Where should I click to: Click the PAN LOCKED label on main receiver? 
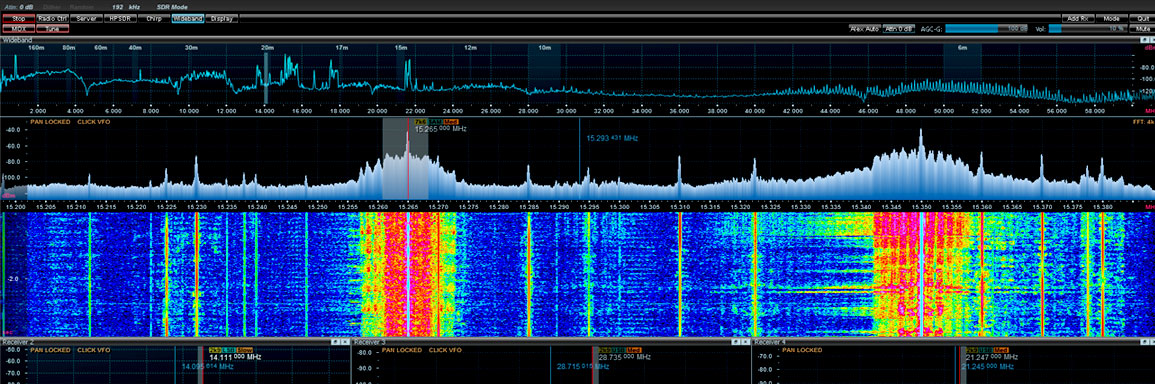(48, 121)
